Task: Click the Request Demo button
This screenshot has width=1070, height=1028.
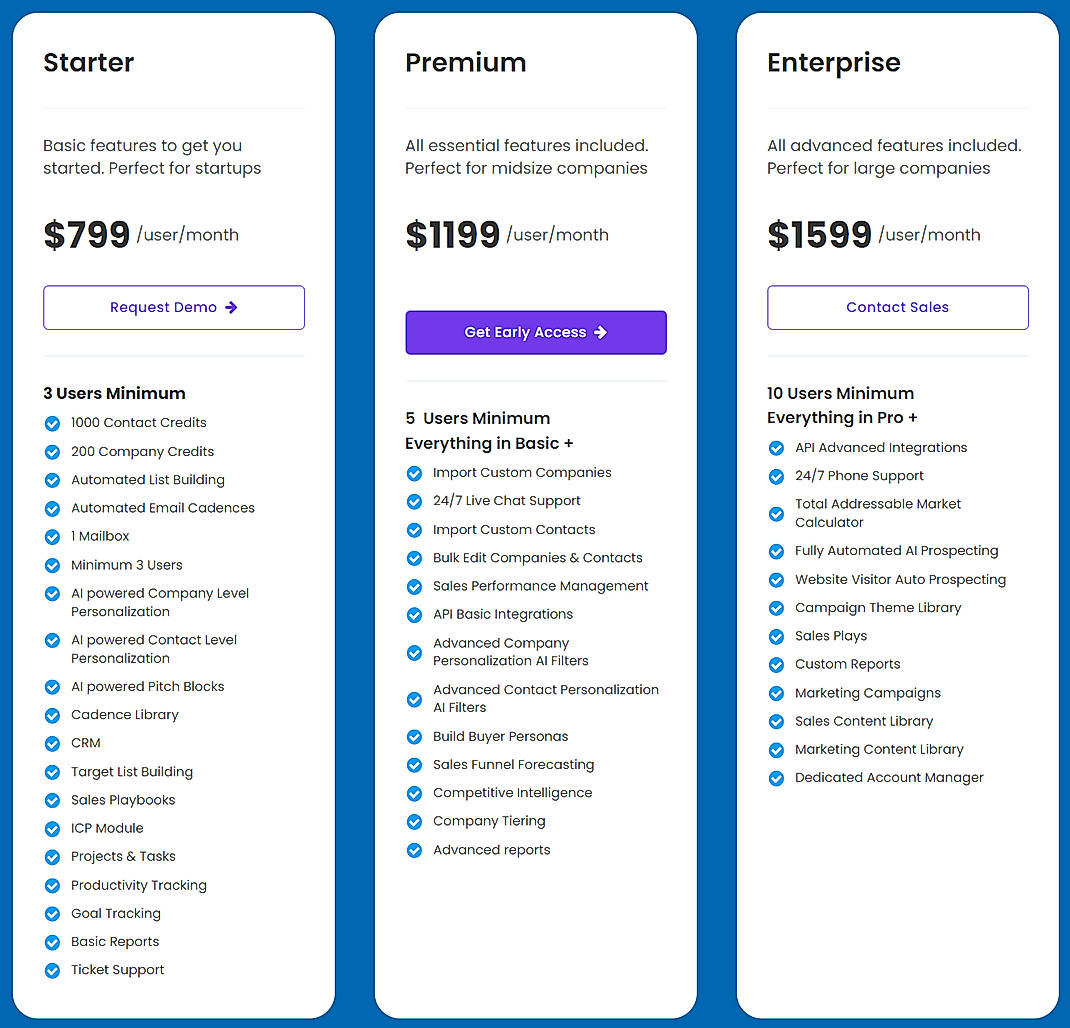Action: pyautogui.click(x=173, y=307)
